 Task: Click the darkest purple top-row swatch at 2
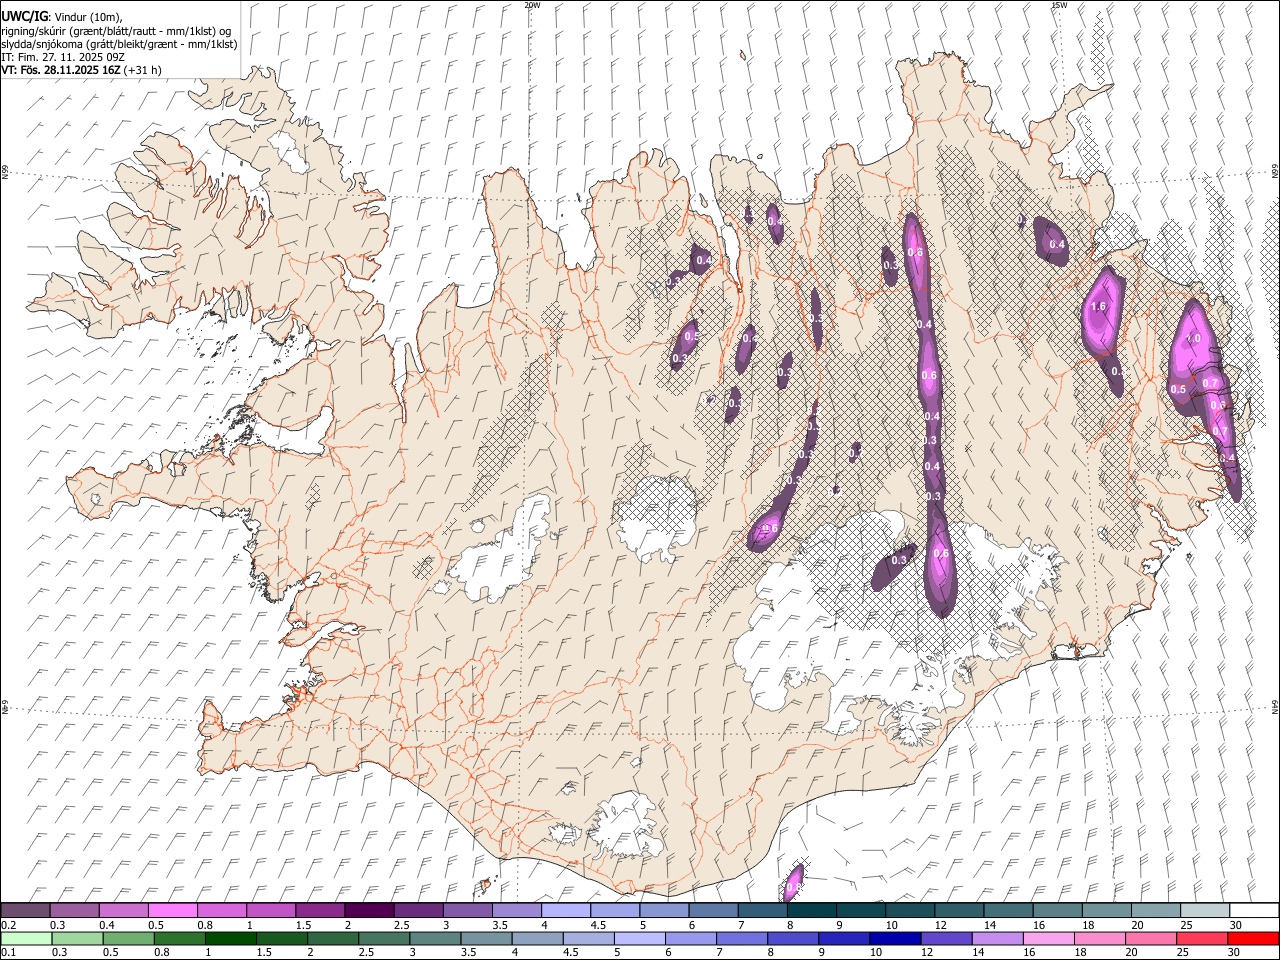pos(369,910)
